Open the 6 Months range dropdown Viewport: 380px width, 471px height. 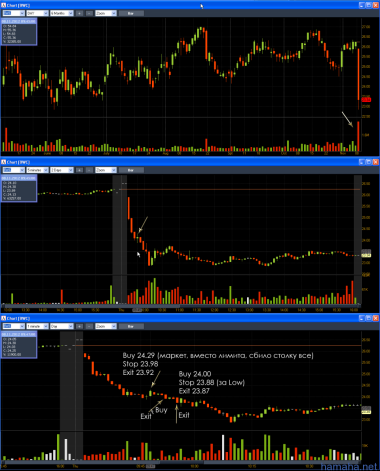pyautogui.click(x=62, y=13)
